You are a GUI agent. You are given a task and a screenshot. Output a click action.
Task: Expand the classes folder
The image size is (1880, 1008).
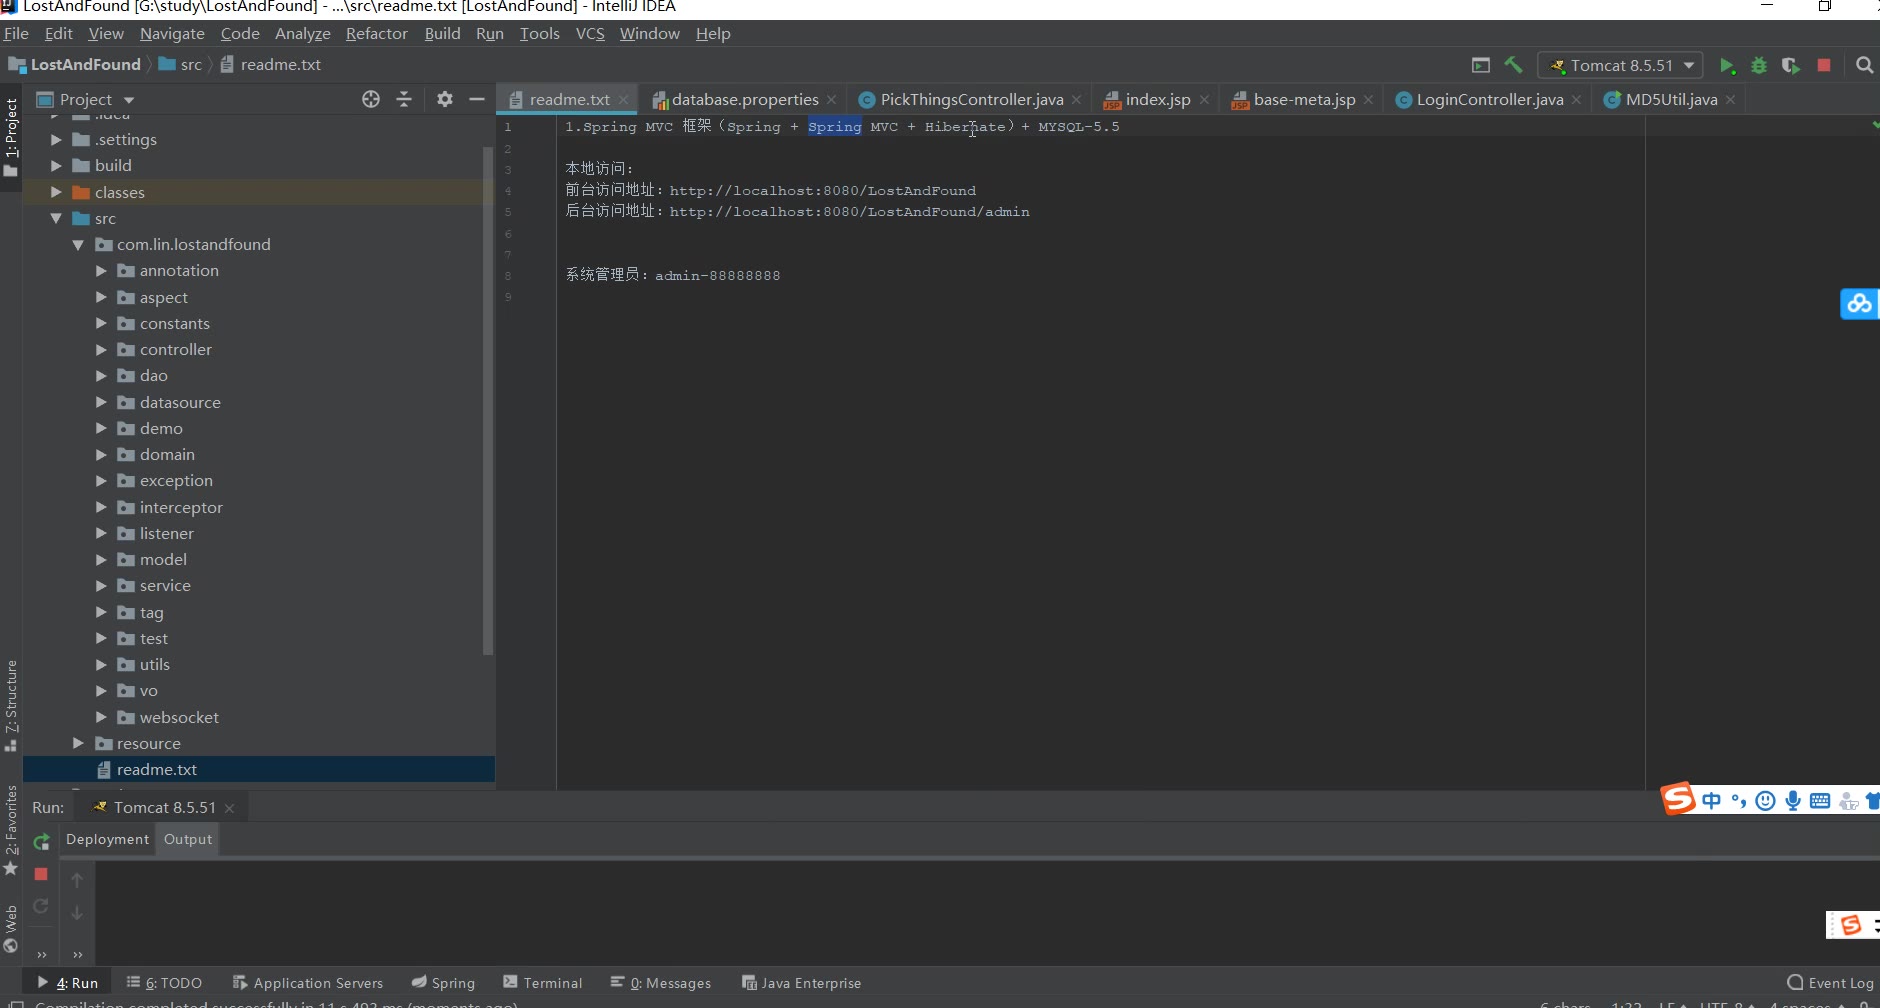pyautogui.click(x=56, y=192)
